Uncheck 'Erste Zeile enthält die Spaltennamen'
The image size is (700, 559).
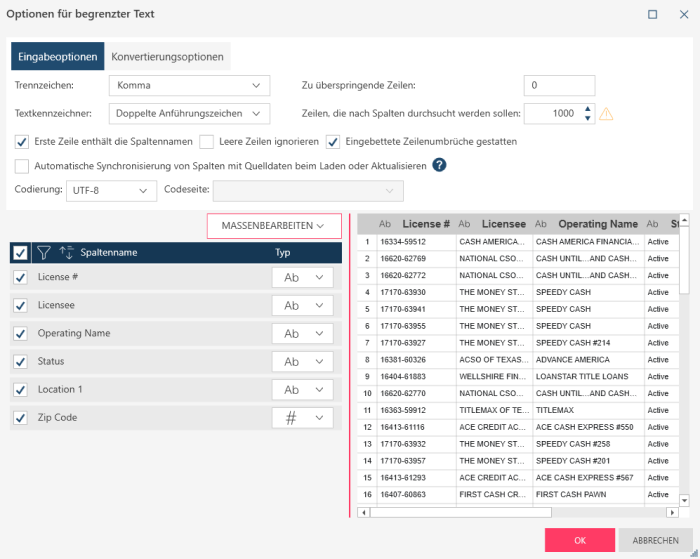(x=22, y=142)
